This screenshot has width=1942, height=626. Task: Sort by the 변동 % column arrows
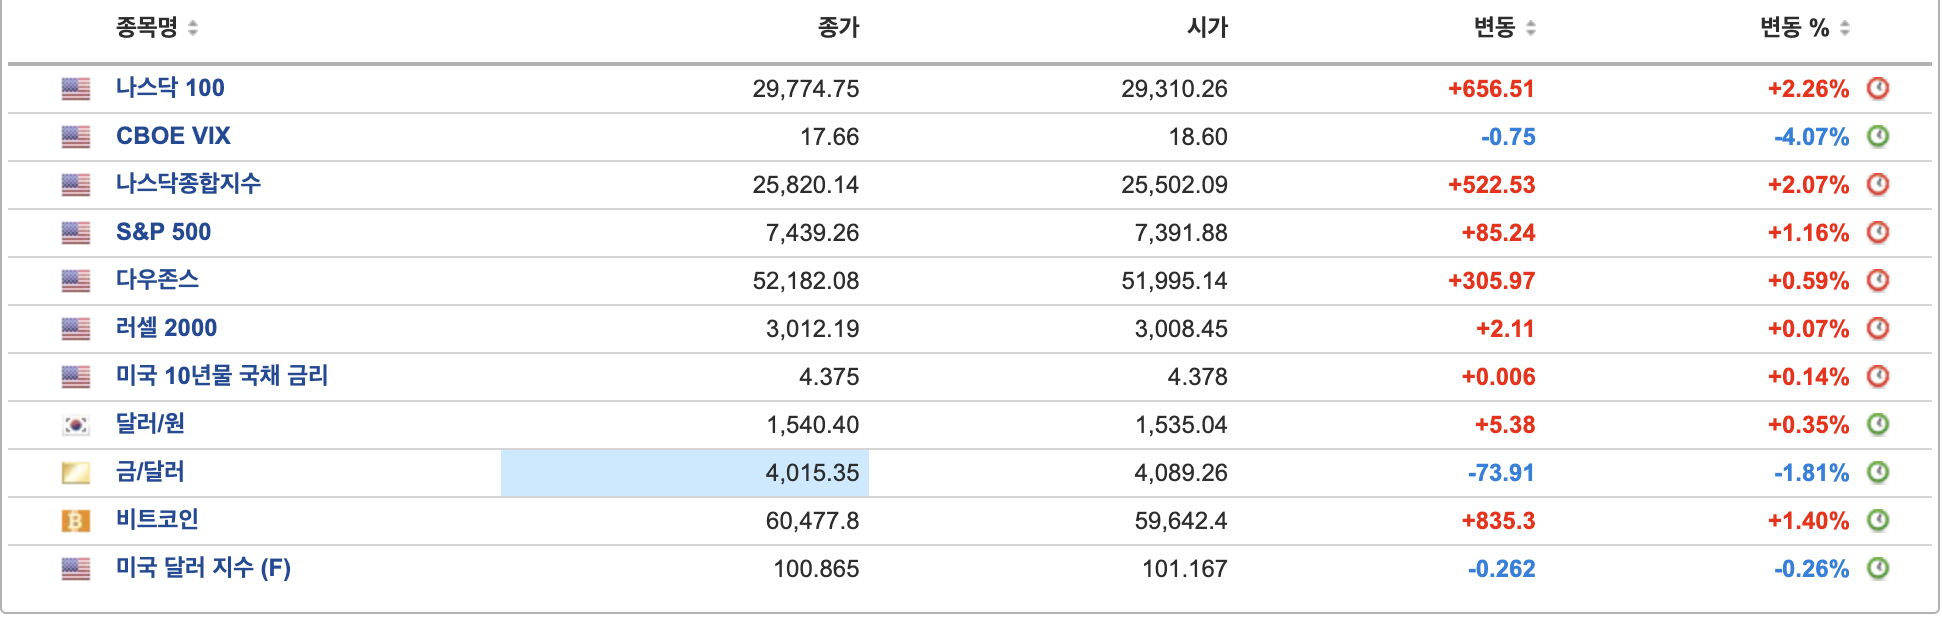coord(1845,28)
